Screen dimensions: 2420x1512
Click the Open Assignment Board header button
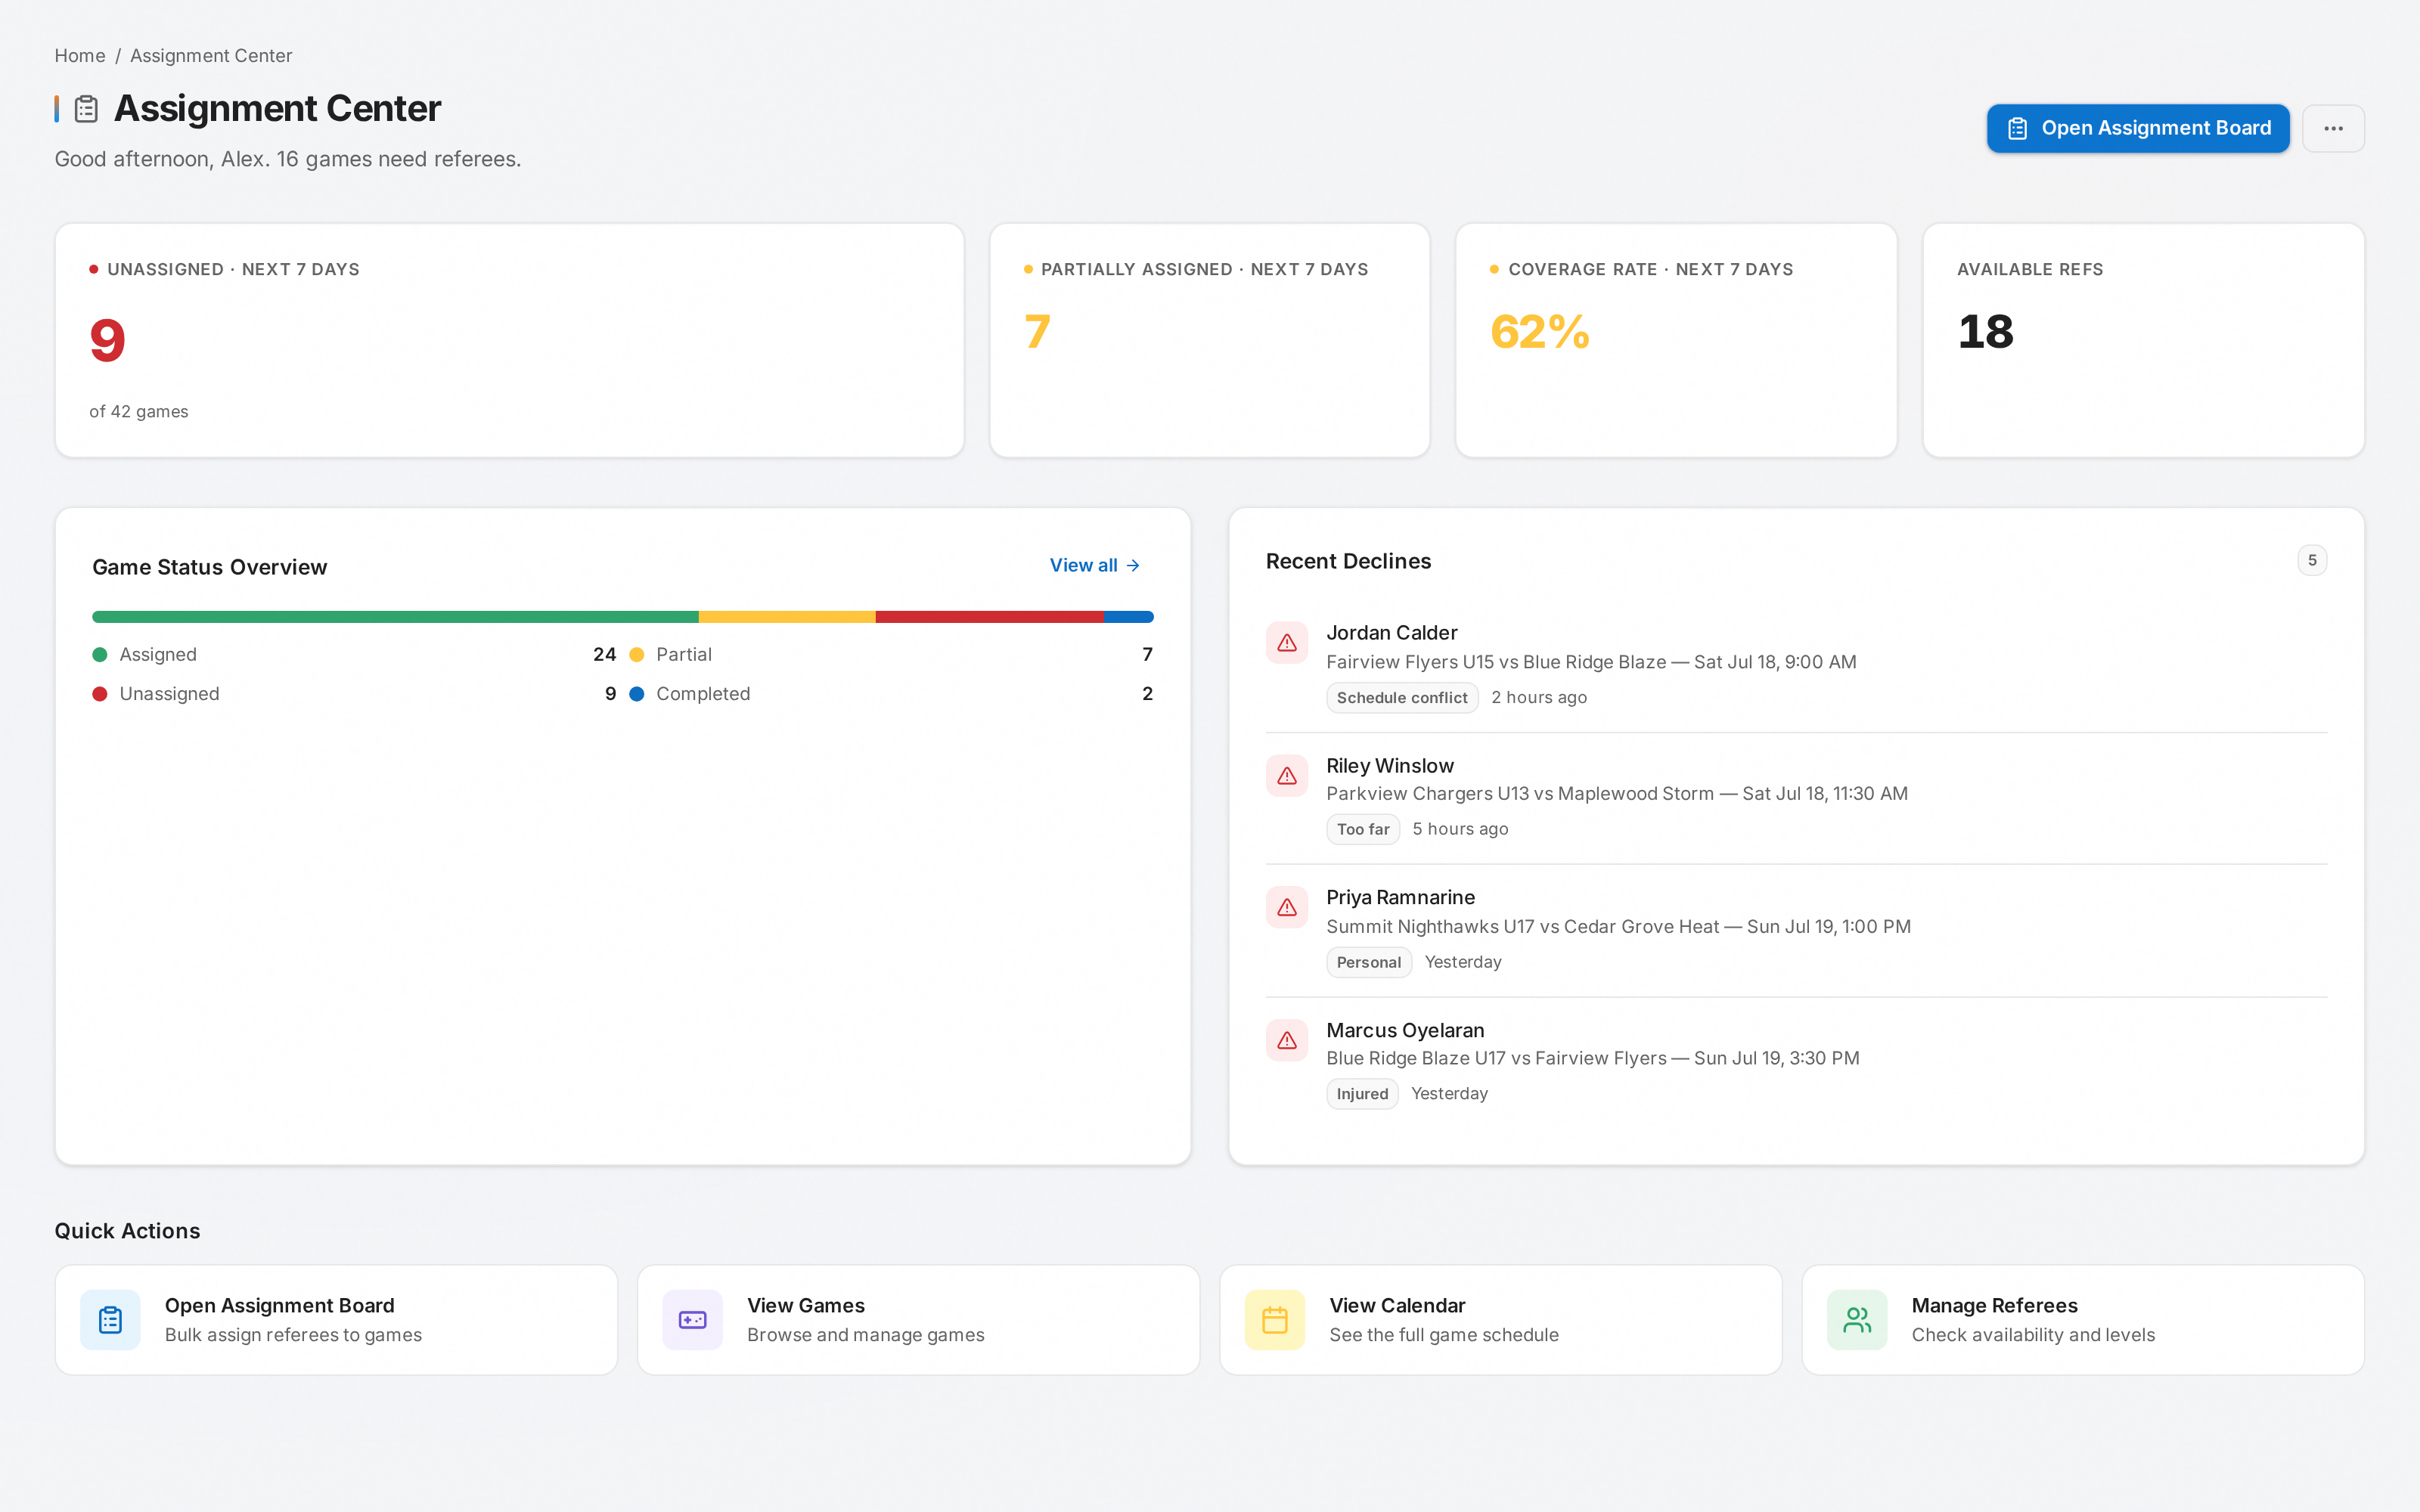[x=2138, y=128]
